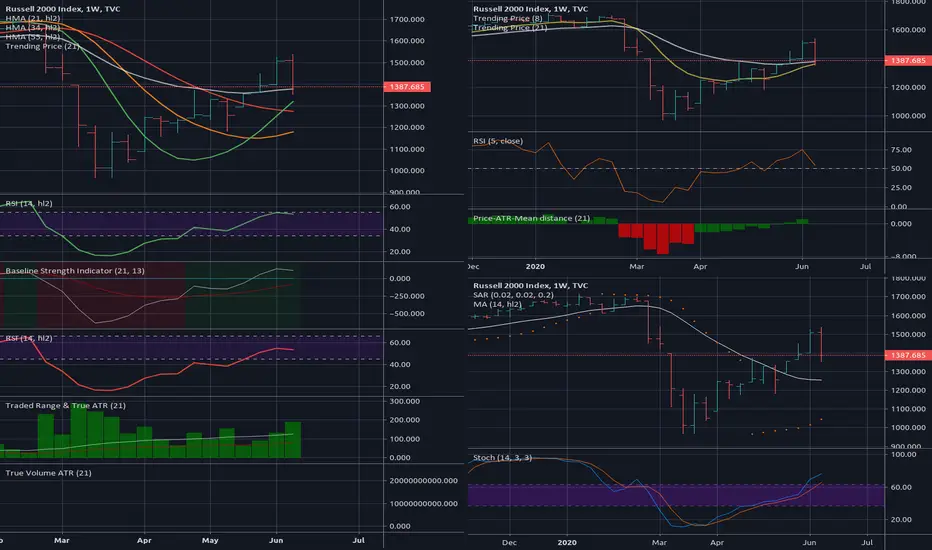Select the RSI (5, close) indicator label
This screenshot has width=932, height=550.
point(498,141)
